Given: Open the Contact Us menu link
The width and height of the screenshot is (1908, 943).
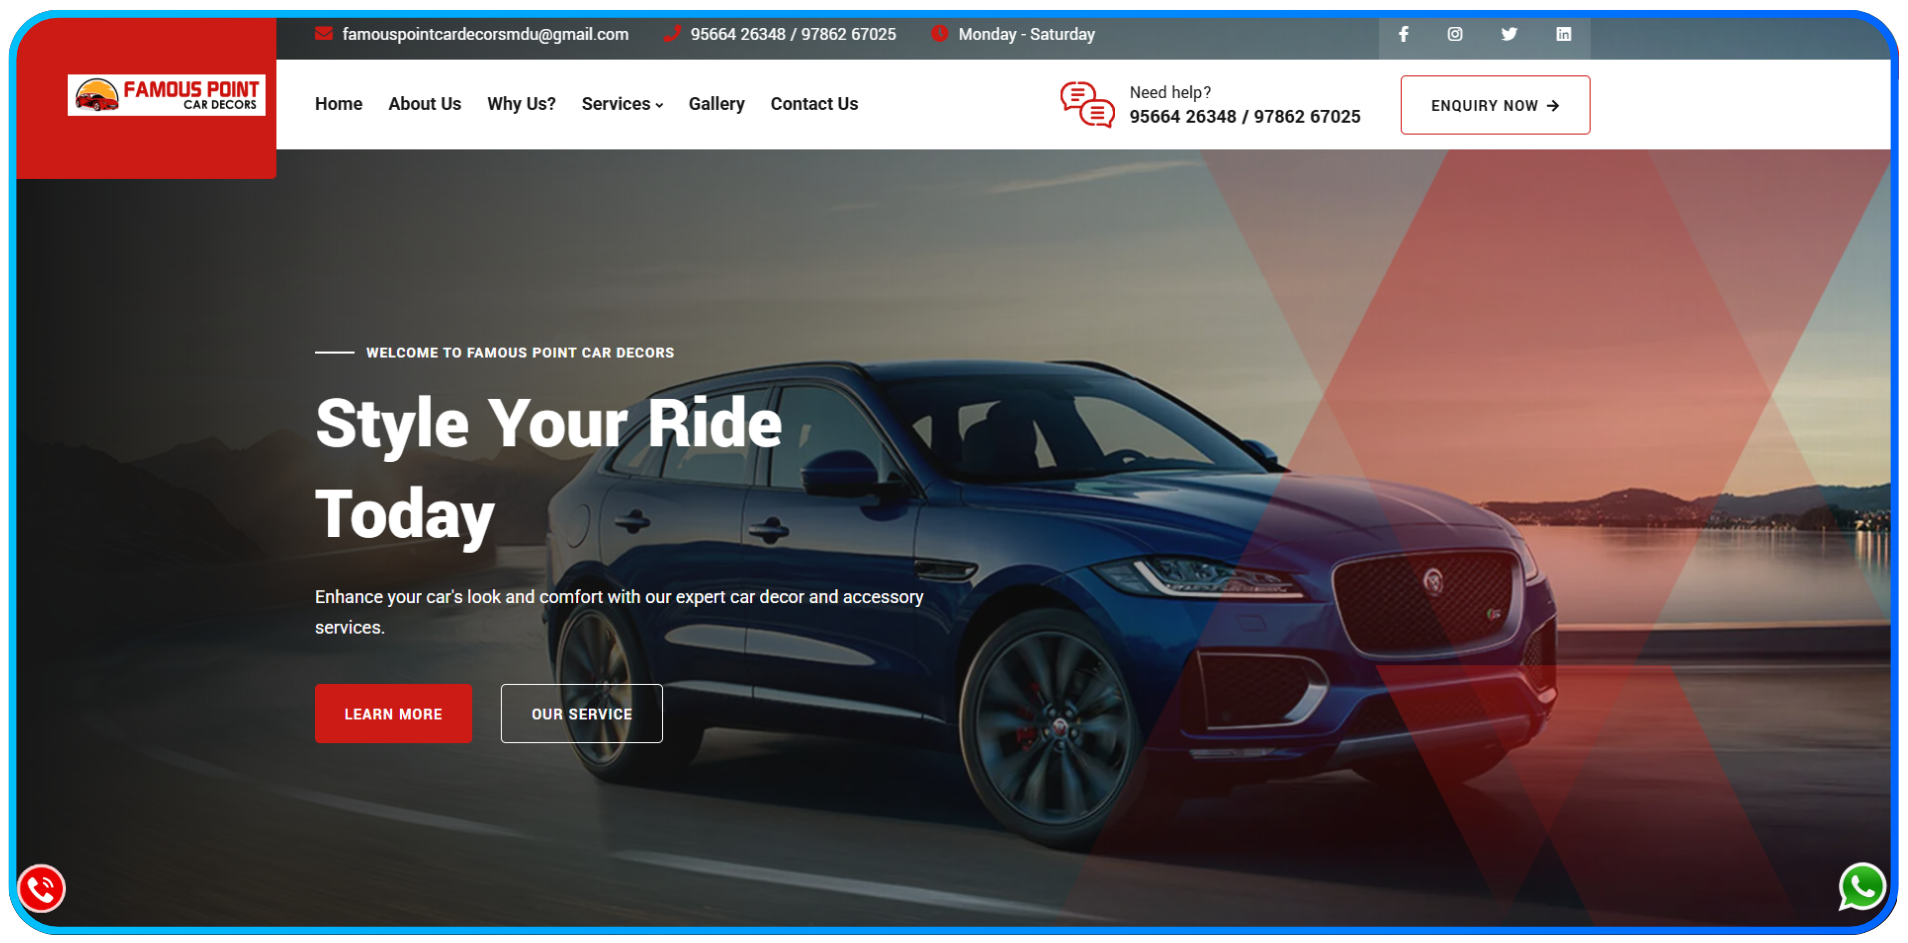Looking at the screenshot, I should coord(814,104).
